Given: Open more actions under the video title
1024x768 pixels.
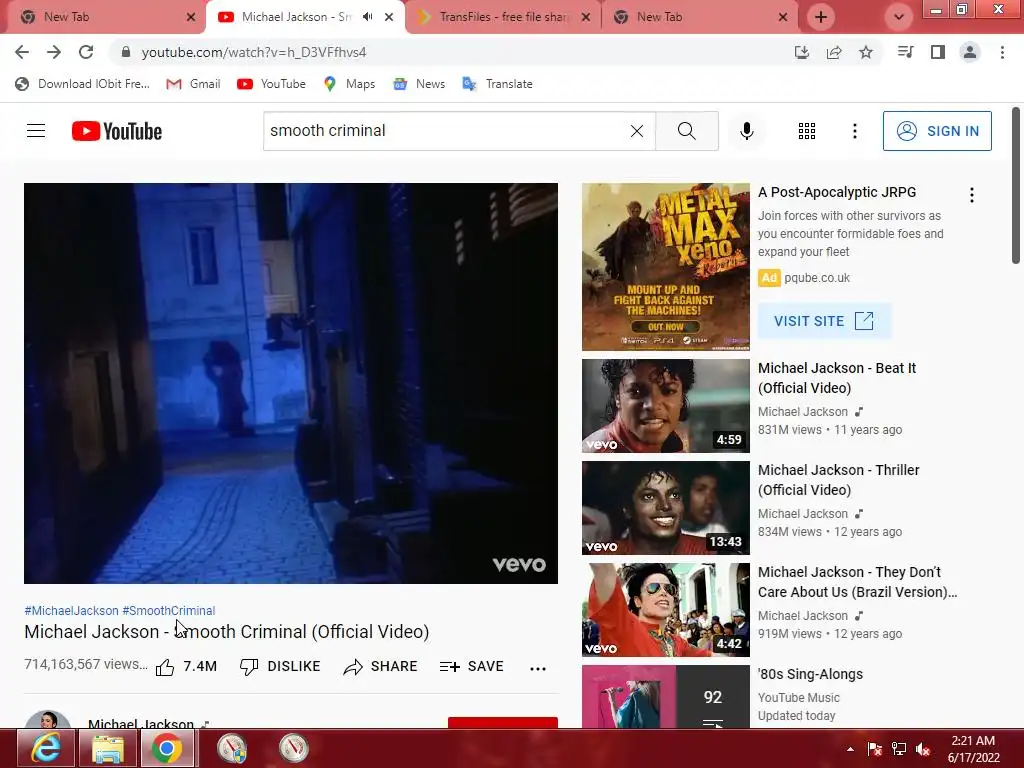Looking at the screenshot, I should [537, 668].
